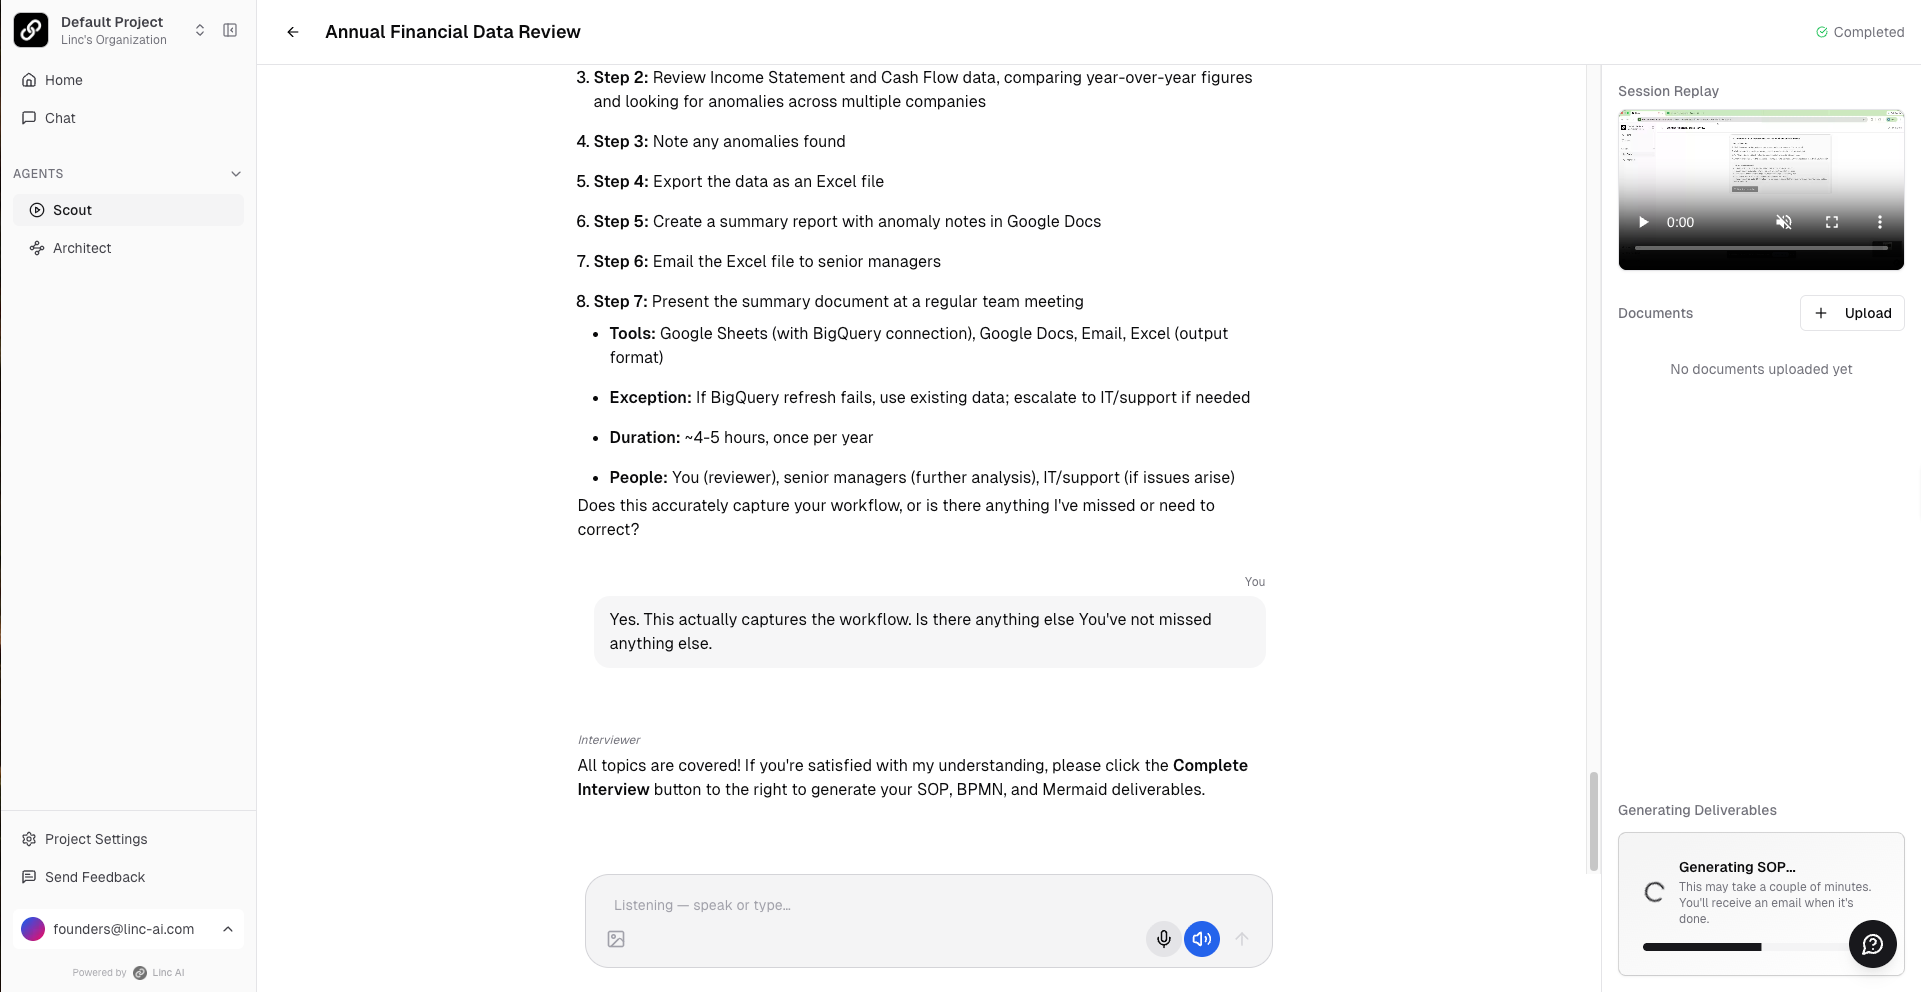This screenshot has height=992, width=1921.
Task: Toggle the microphone input
Action: (1163, 939)
